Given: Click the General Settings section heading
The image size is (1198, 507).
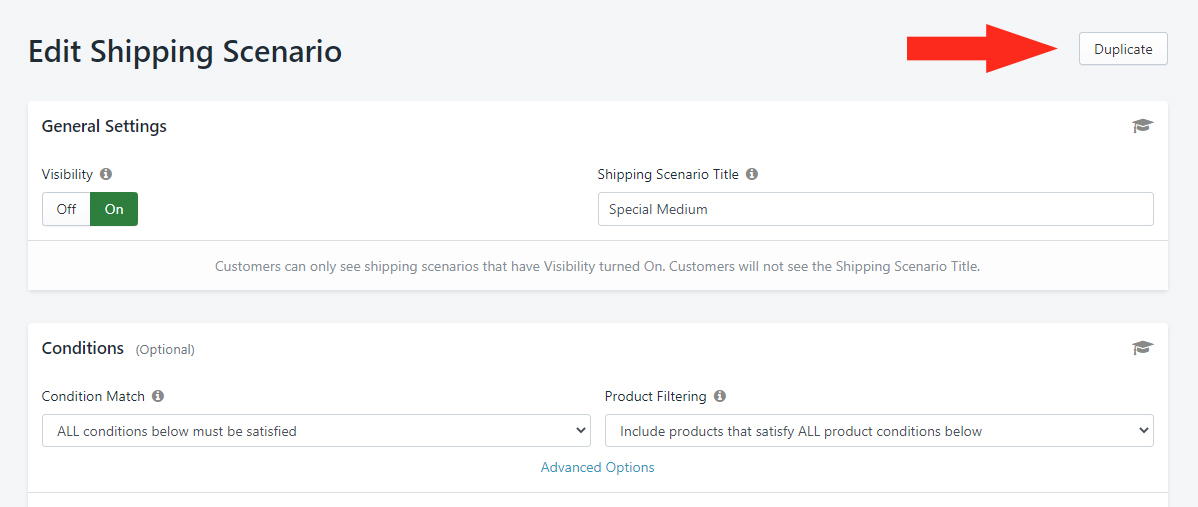Looking at the screenshot, I should pos(104,126).
